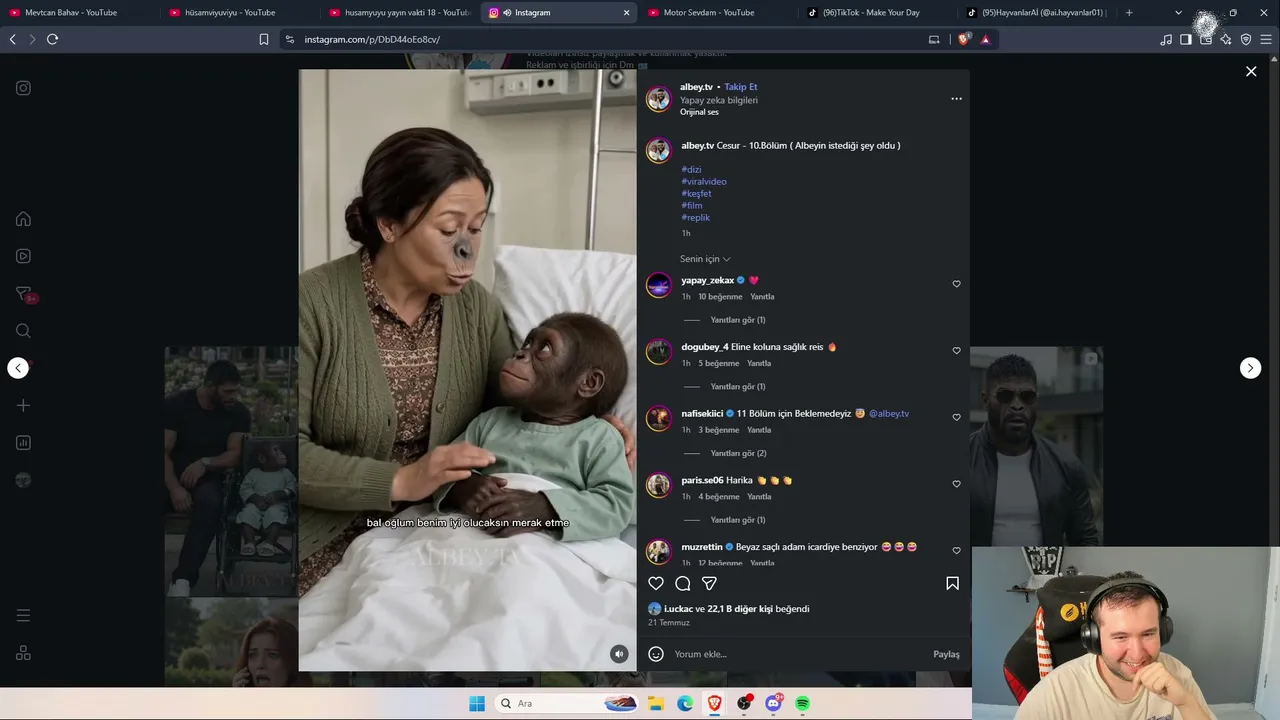Open the dashboard chart icon in the sidebar
This screenshot has height=720, width=1280.
[x=23, y=443]
